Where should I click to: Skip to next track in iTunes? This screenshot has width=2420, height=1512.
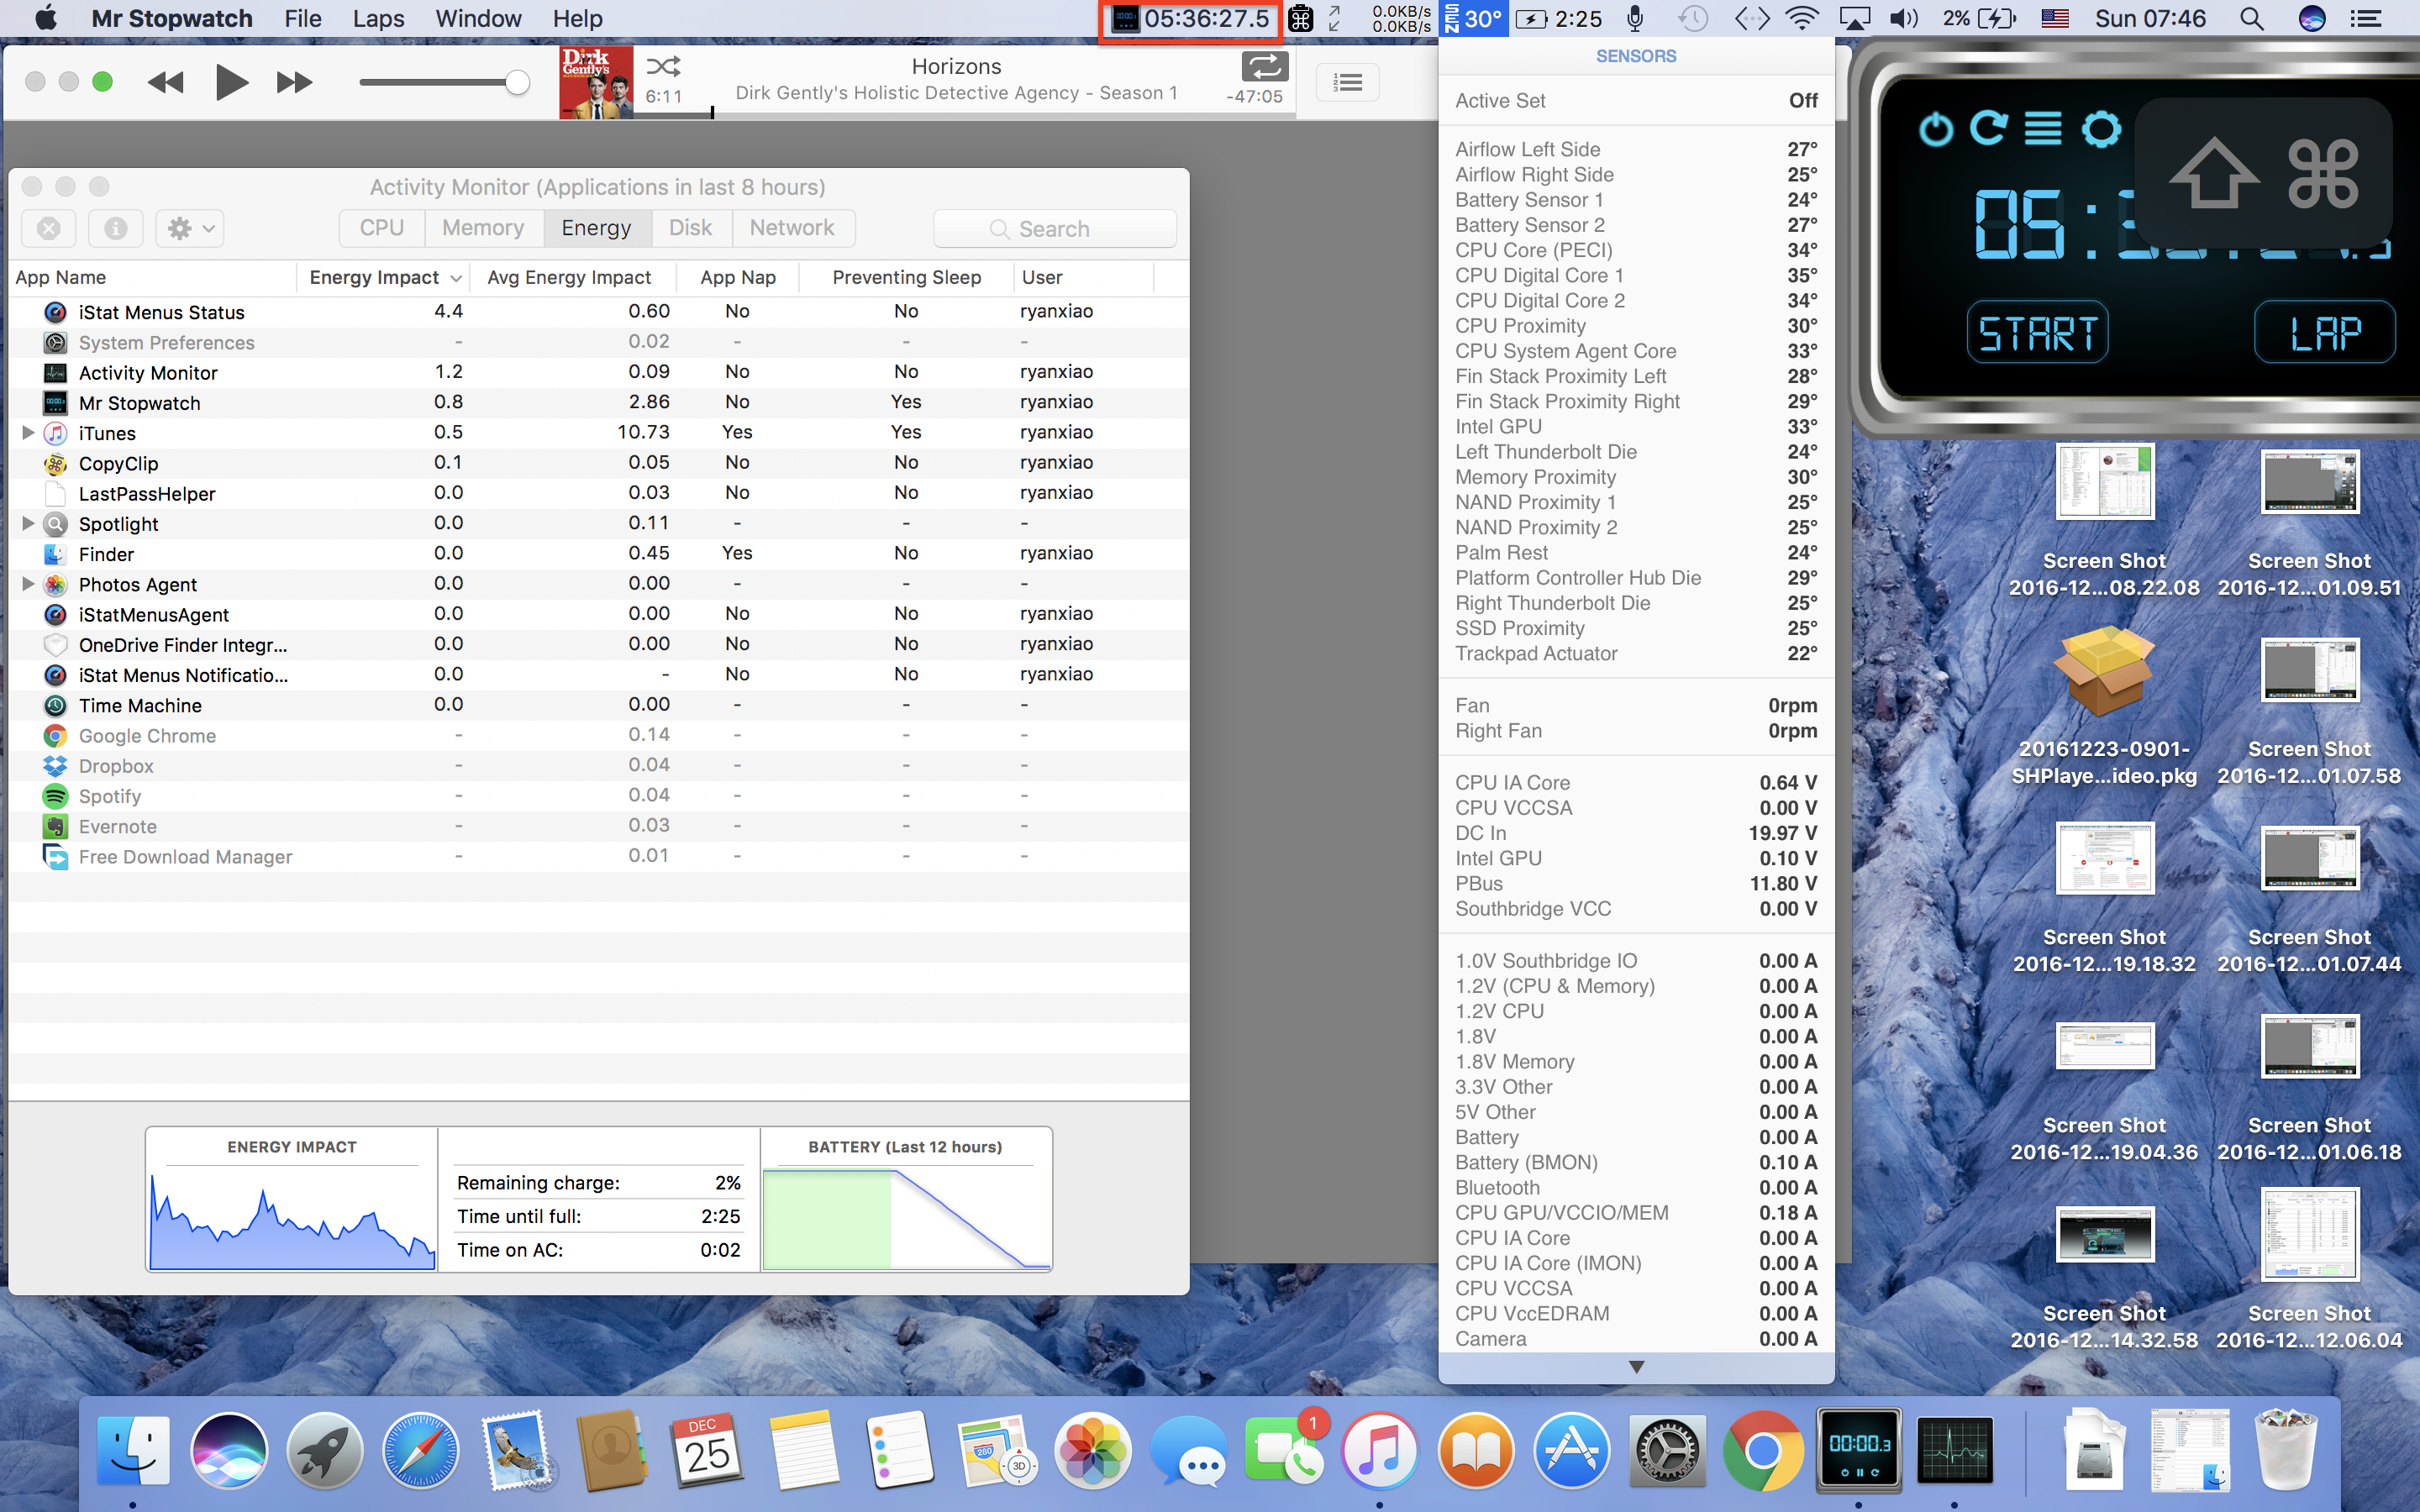294,82
